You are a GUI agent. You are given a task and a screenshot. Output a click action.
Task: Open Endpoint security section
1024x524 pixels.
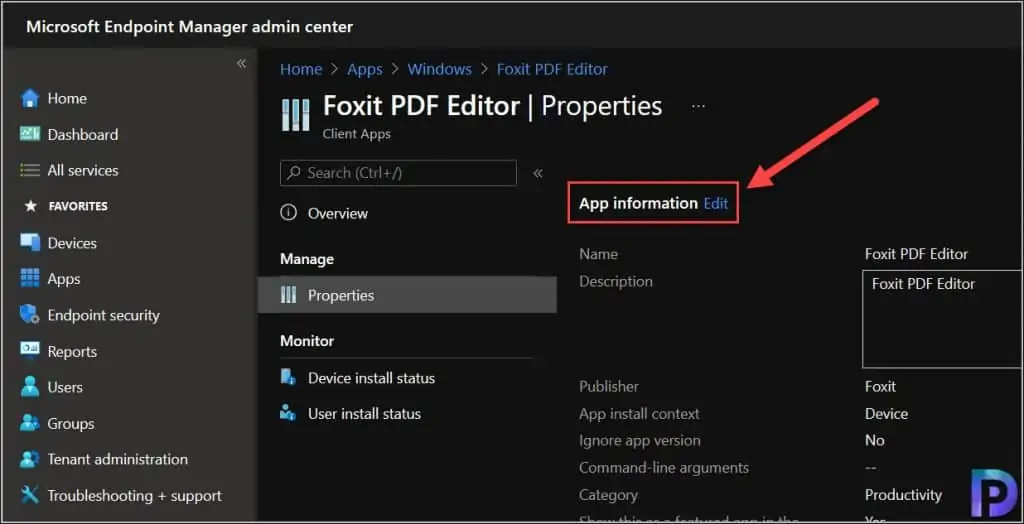tap(103, 316)
